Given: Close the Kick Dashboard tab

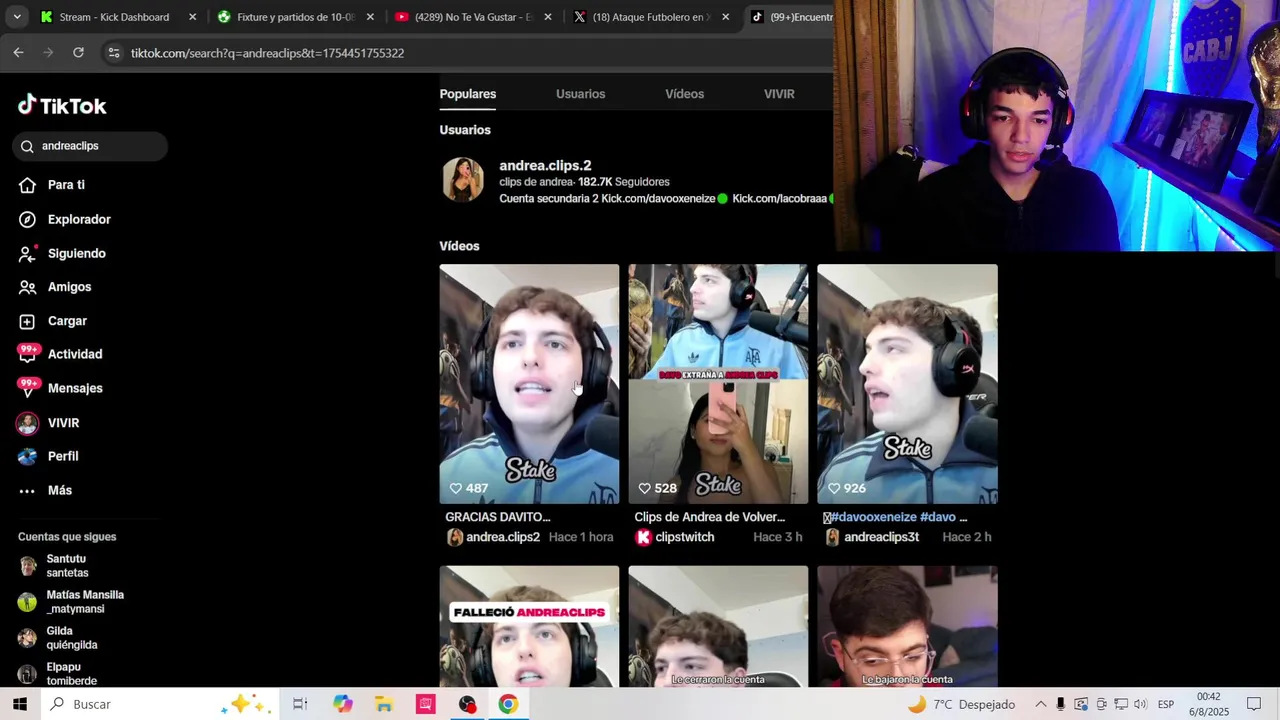Looking at the screenshot, I should pos(193,17).
